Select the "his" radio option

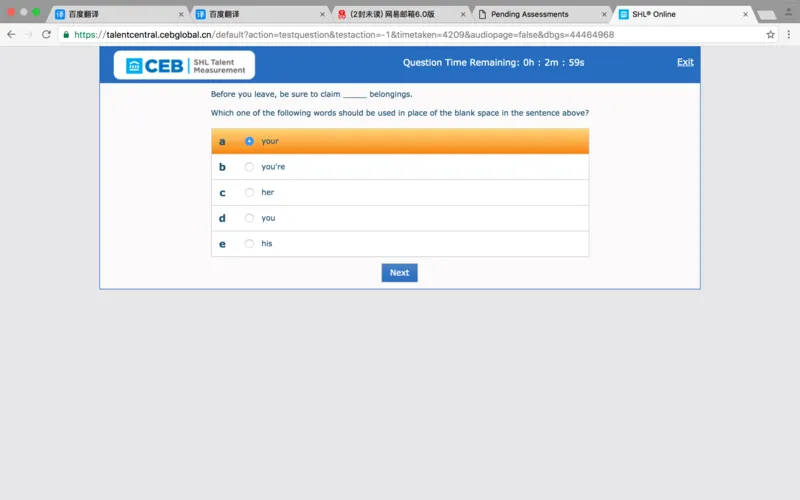click(x=249, y=244)
